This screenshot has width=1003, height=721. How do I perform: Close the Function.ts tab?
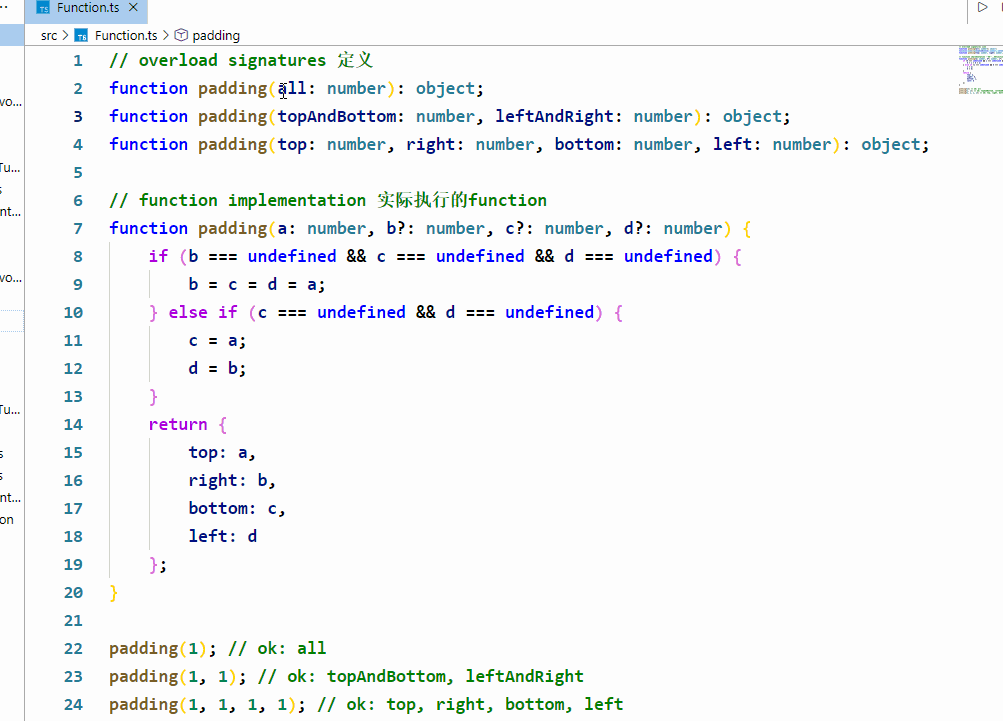coord(133,9)
